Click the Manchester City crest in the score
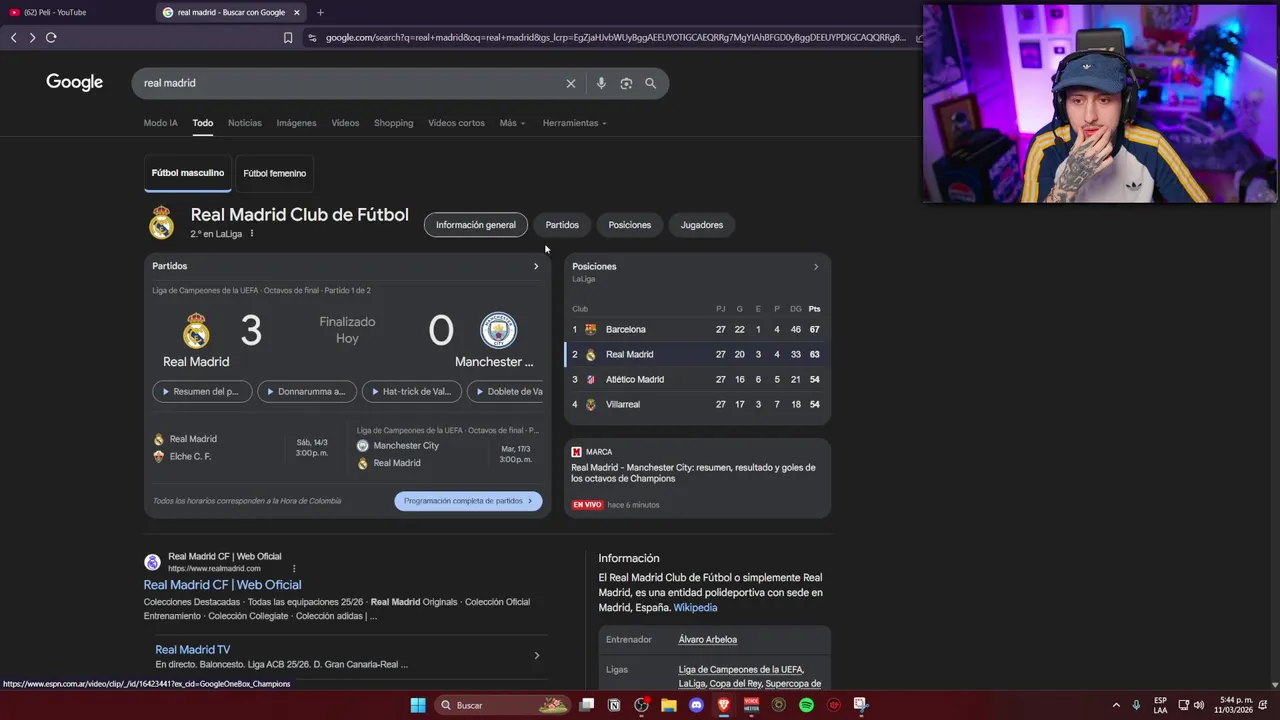 [498, 331]
